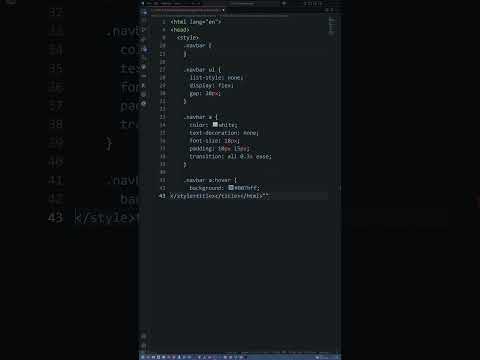This screenshot has height=360, width=480.
Task: Click the white color swatch preview
Action: point(215,124)
